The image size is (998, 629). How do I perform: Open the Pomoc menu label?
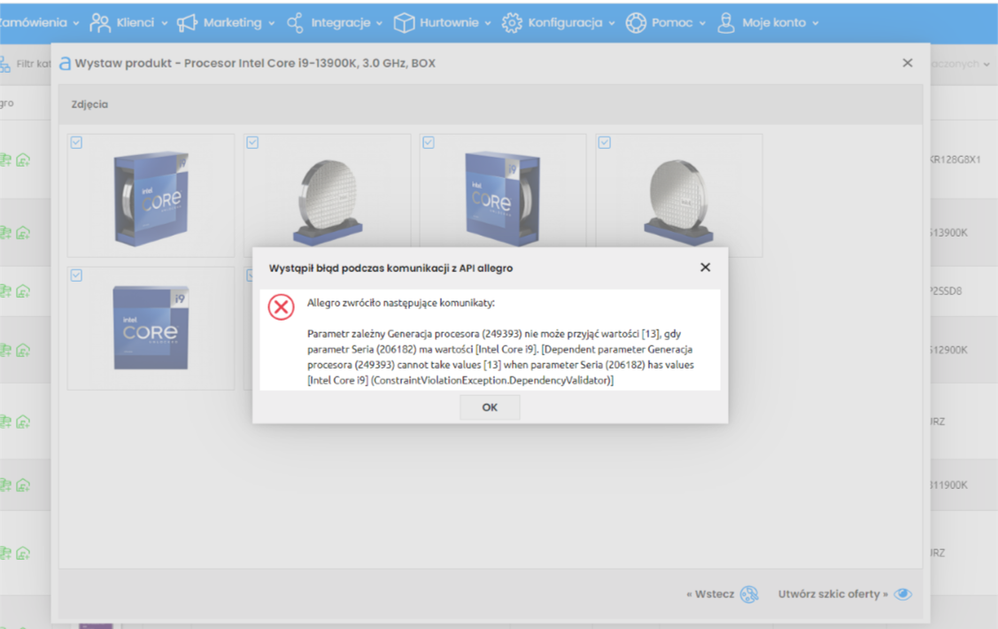(671, 23)
